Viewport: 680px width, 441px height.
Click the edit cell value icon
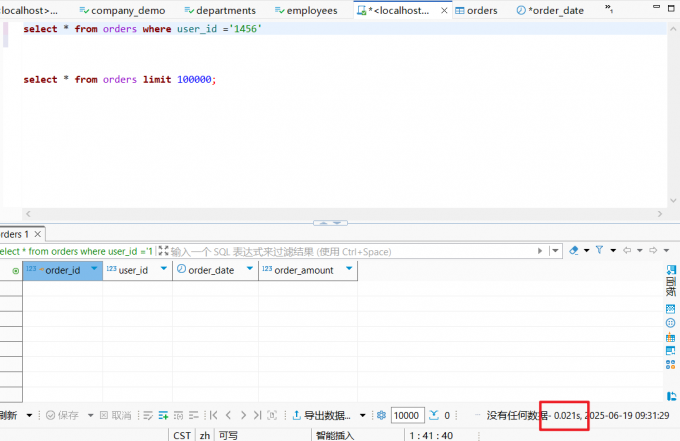[148, 415]
